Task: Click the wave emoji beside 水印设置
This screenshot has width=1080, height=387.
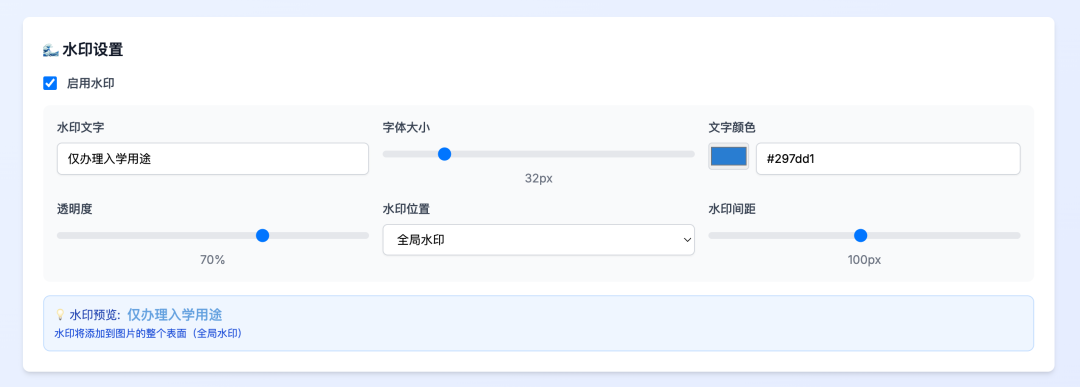Action: point(50,50)
